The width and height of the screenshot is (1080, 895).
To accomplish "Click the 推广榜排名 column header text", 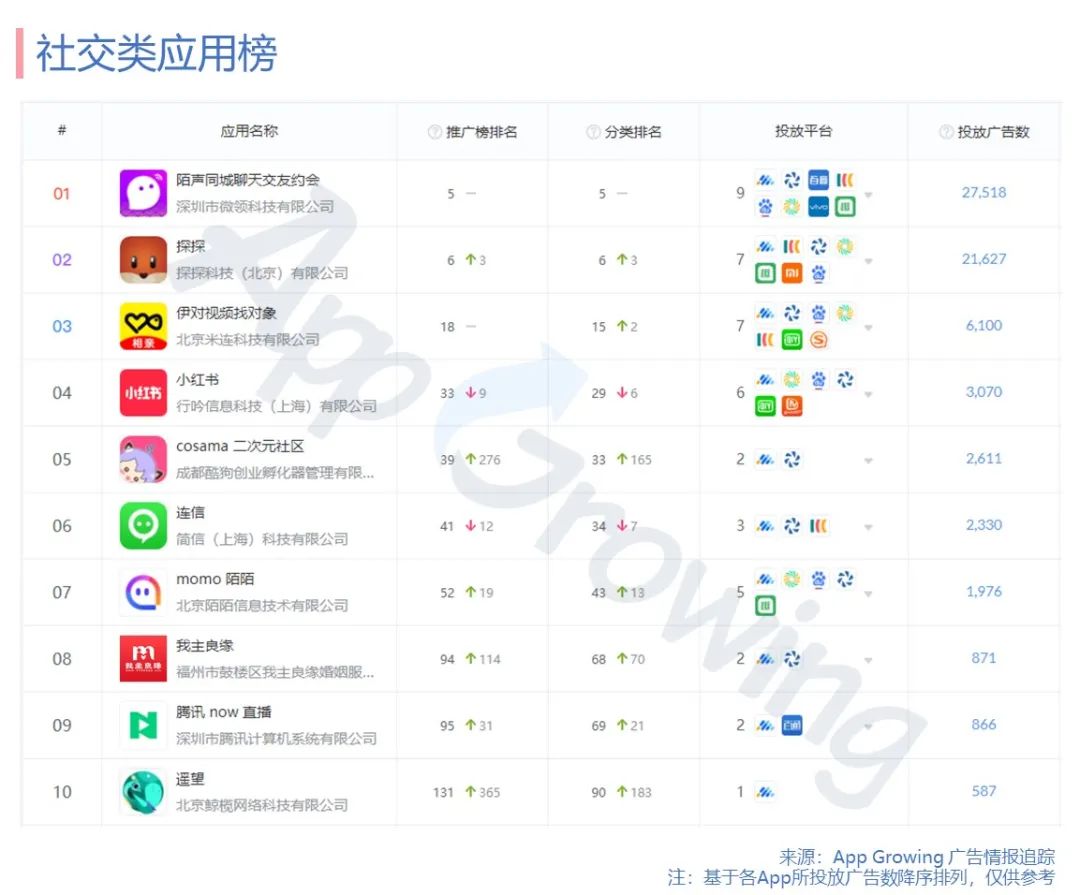I will pyautogui.click(x=481, y=132).
